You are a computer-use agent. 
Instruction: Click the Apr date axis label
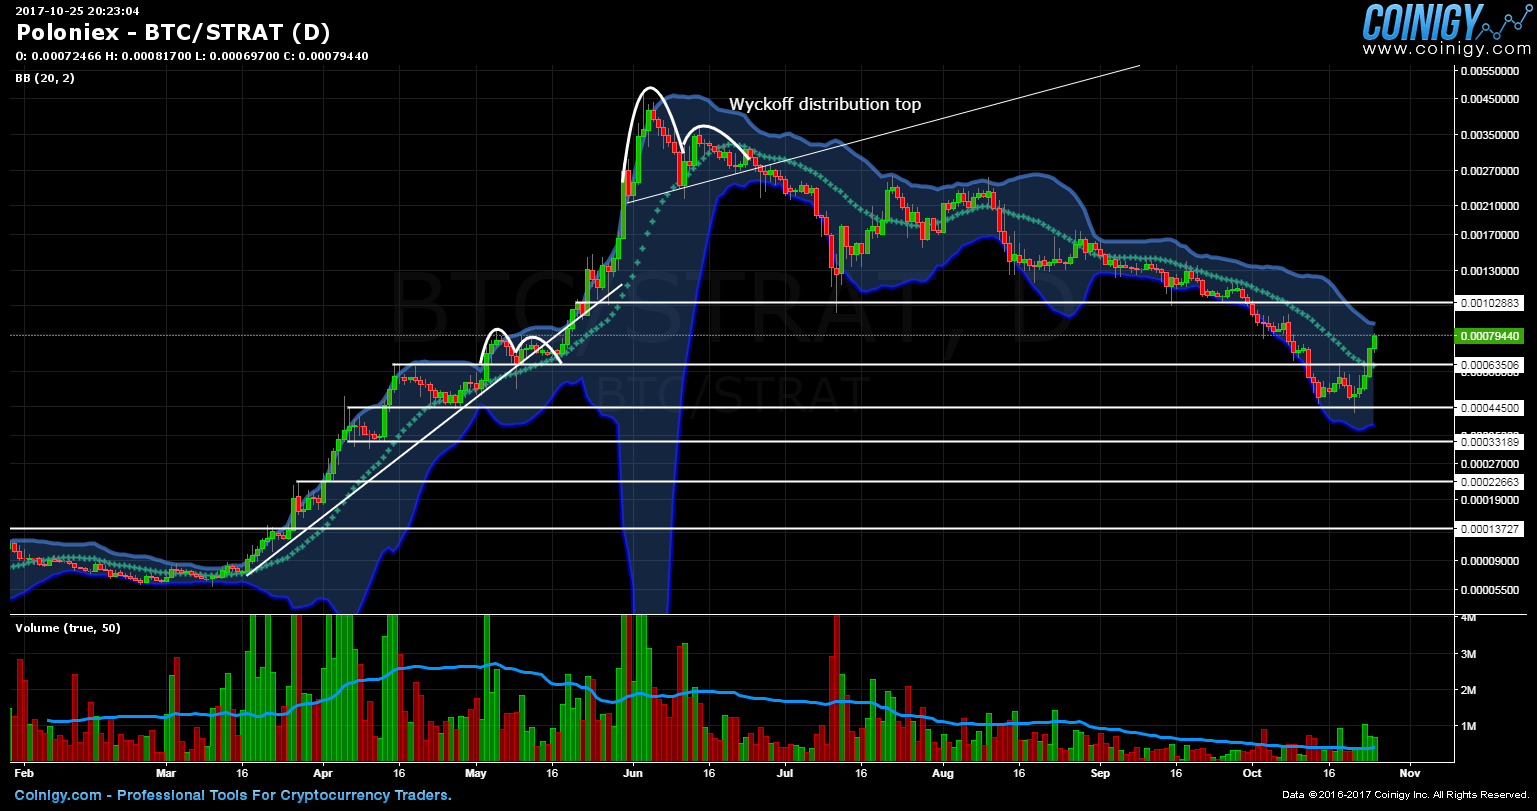323,773
